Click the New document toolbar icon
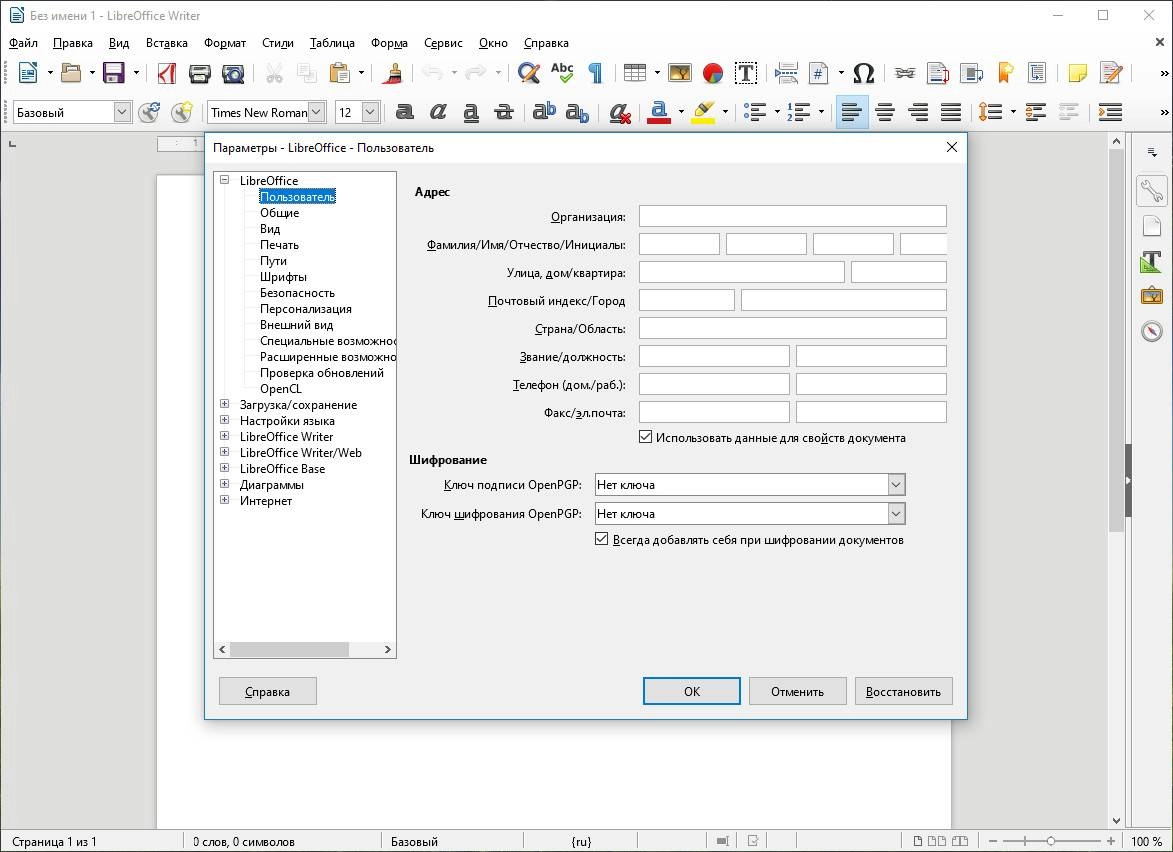Image resolution: width=1173 pixels, height=852 pixels. 28,73
